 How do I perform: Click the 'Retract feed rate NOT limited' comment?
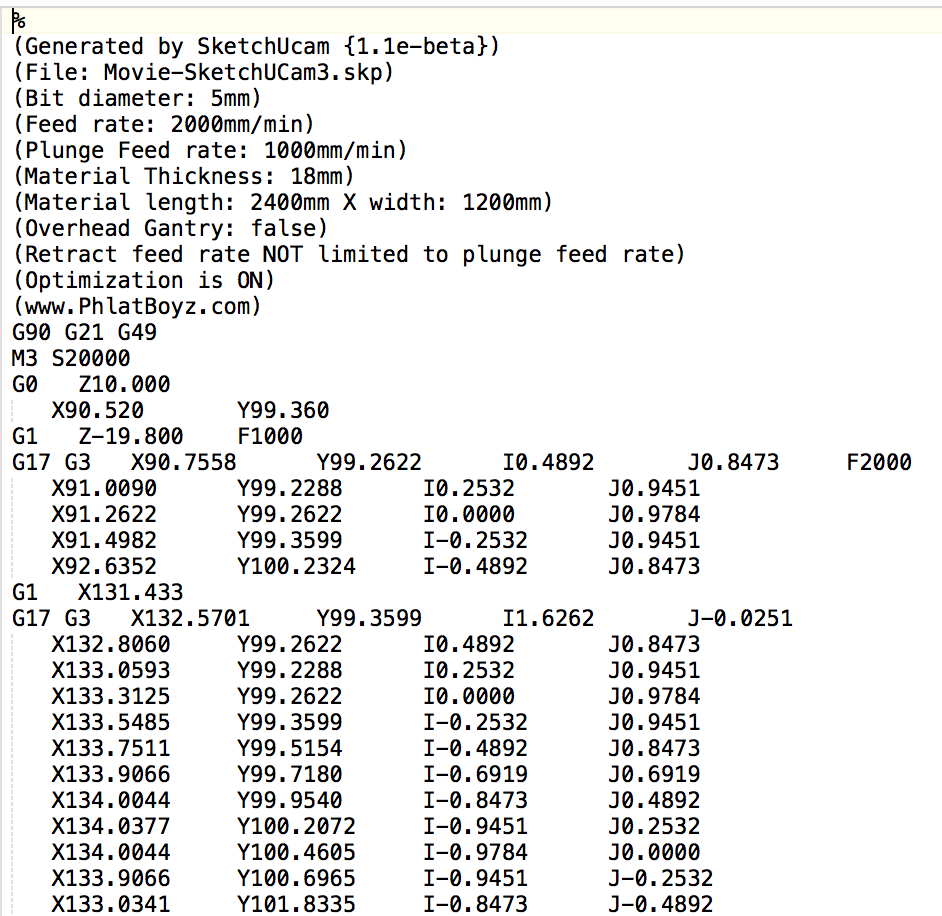(349, 254)
